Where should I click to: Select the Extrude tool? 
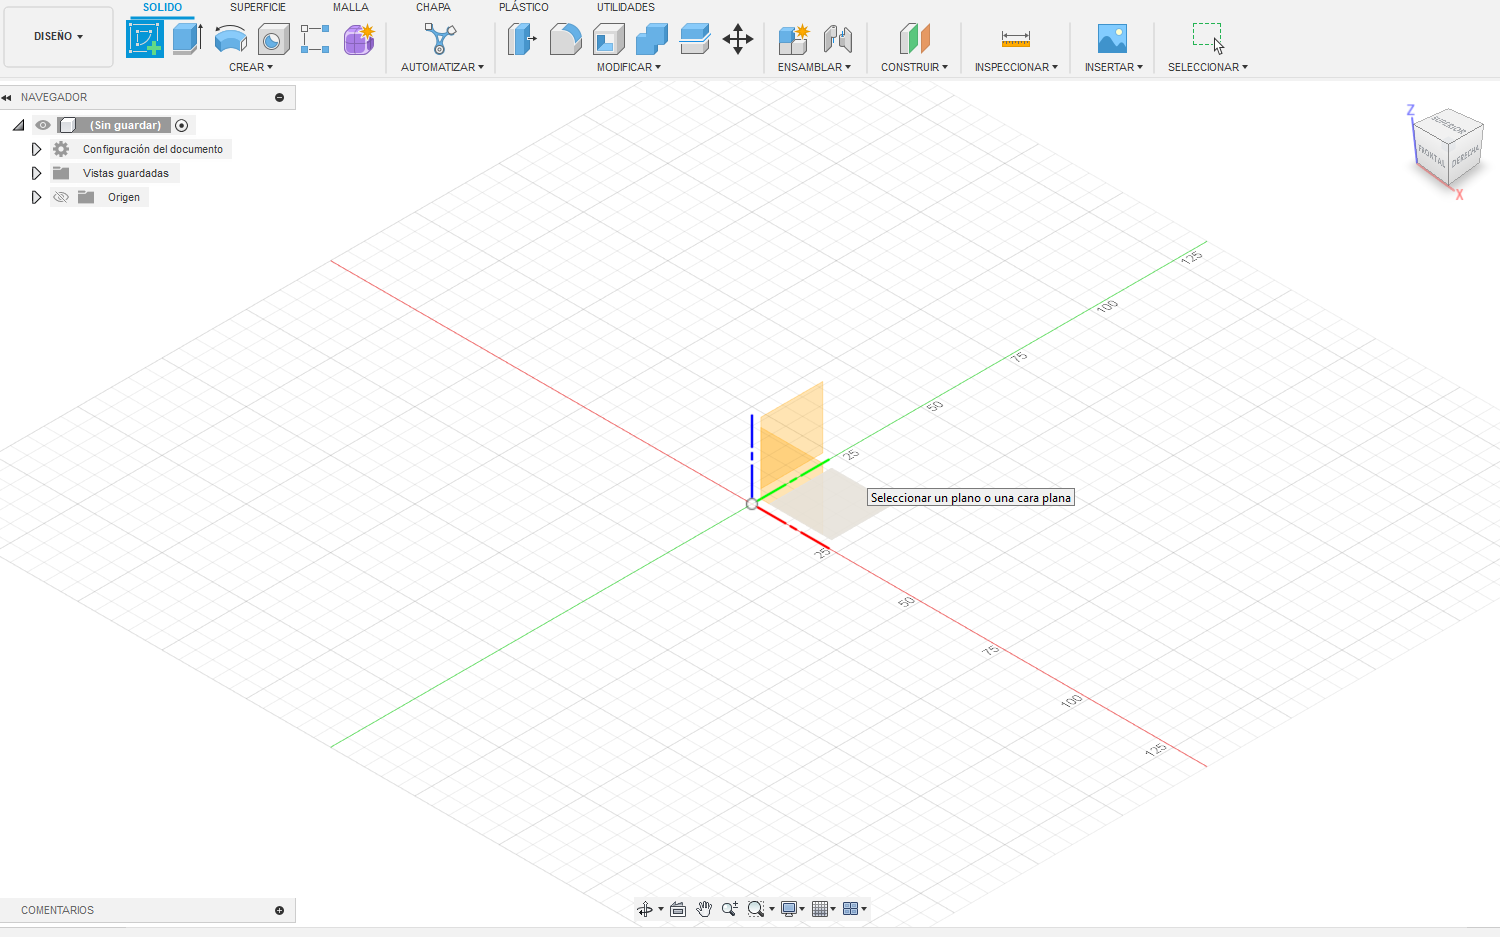tap(187, 39)
